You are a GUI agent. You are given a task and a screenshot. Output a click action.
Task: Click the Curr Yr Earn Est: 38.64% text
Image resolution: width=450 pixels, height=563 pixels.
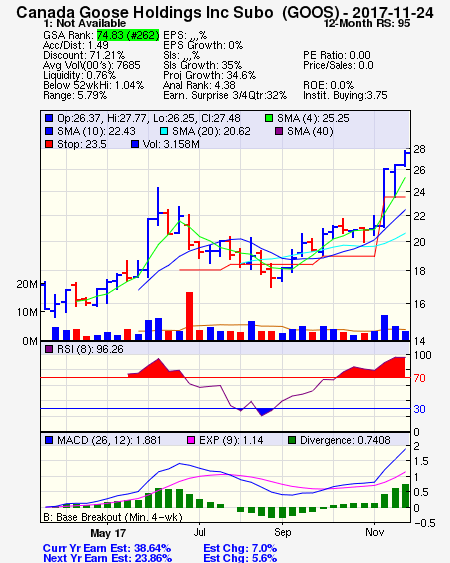pyautogui.click(x=107, y=548)
